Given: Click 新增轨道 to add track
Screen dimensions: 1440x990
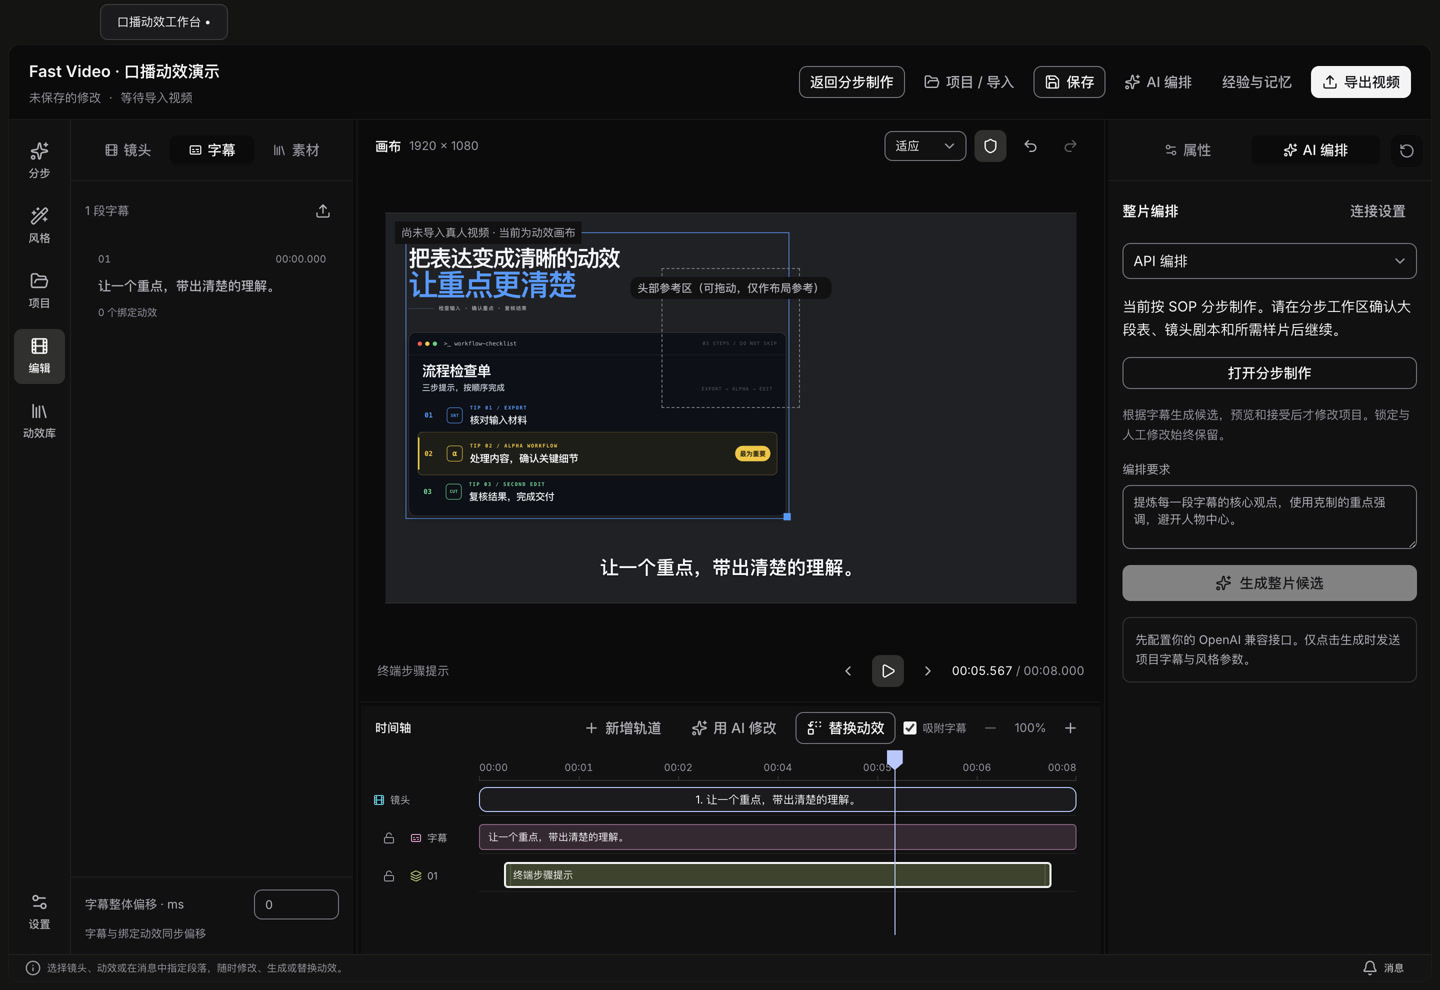Looking at the screenshot, I should click(623, 728).
